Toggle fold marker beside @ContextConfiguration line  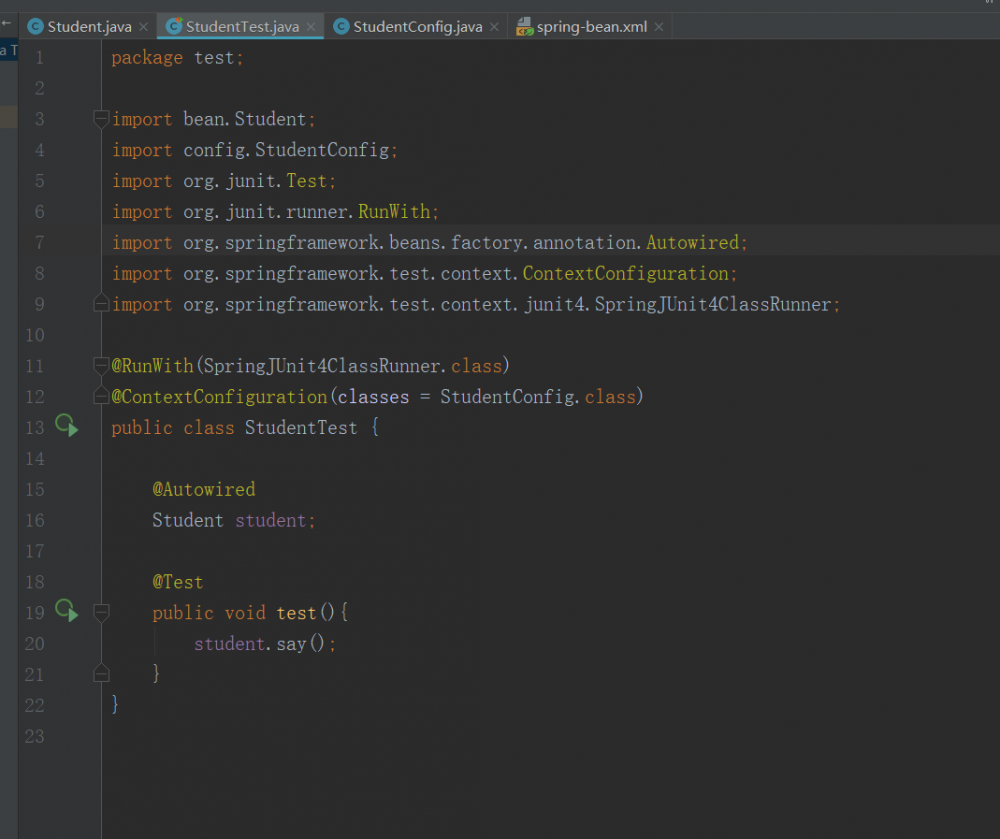pos(100,397)
